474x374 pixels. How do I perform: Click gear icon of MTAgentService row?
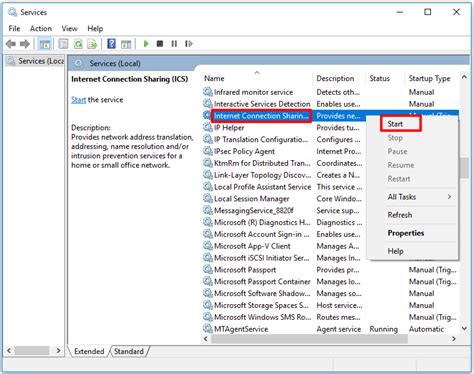point(208,329)
